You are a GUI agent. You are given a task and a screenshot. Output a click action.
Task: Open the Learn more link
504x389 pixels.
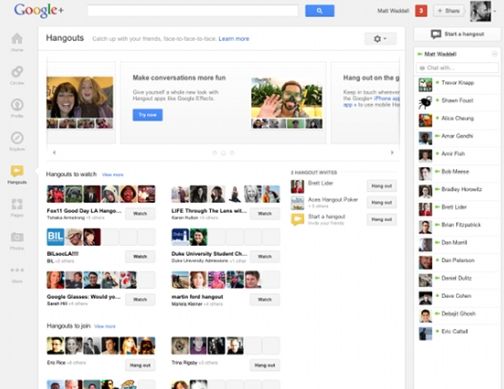[234, 39]
